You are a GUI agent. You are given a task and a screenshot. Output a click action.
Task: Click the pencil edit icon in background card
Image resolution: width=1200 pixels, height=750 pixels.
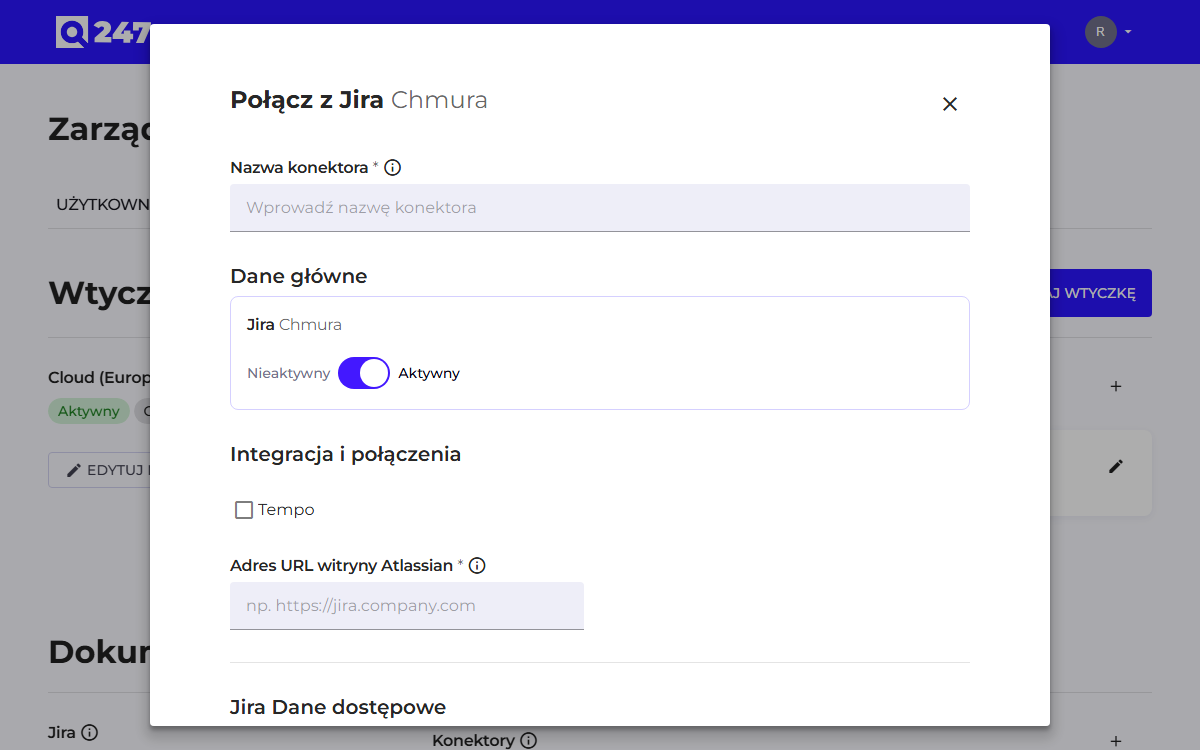1116,466
